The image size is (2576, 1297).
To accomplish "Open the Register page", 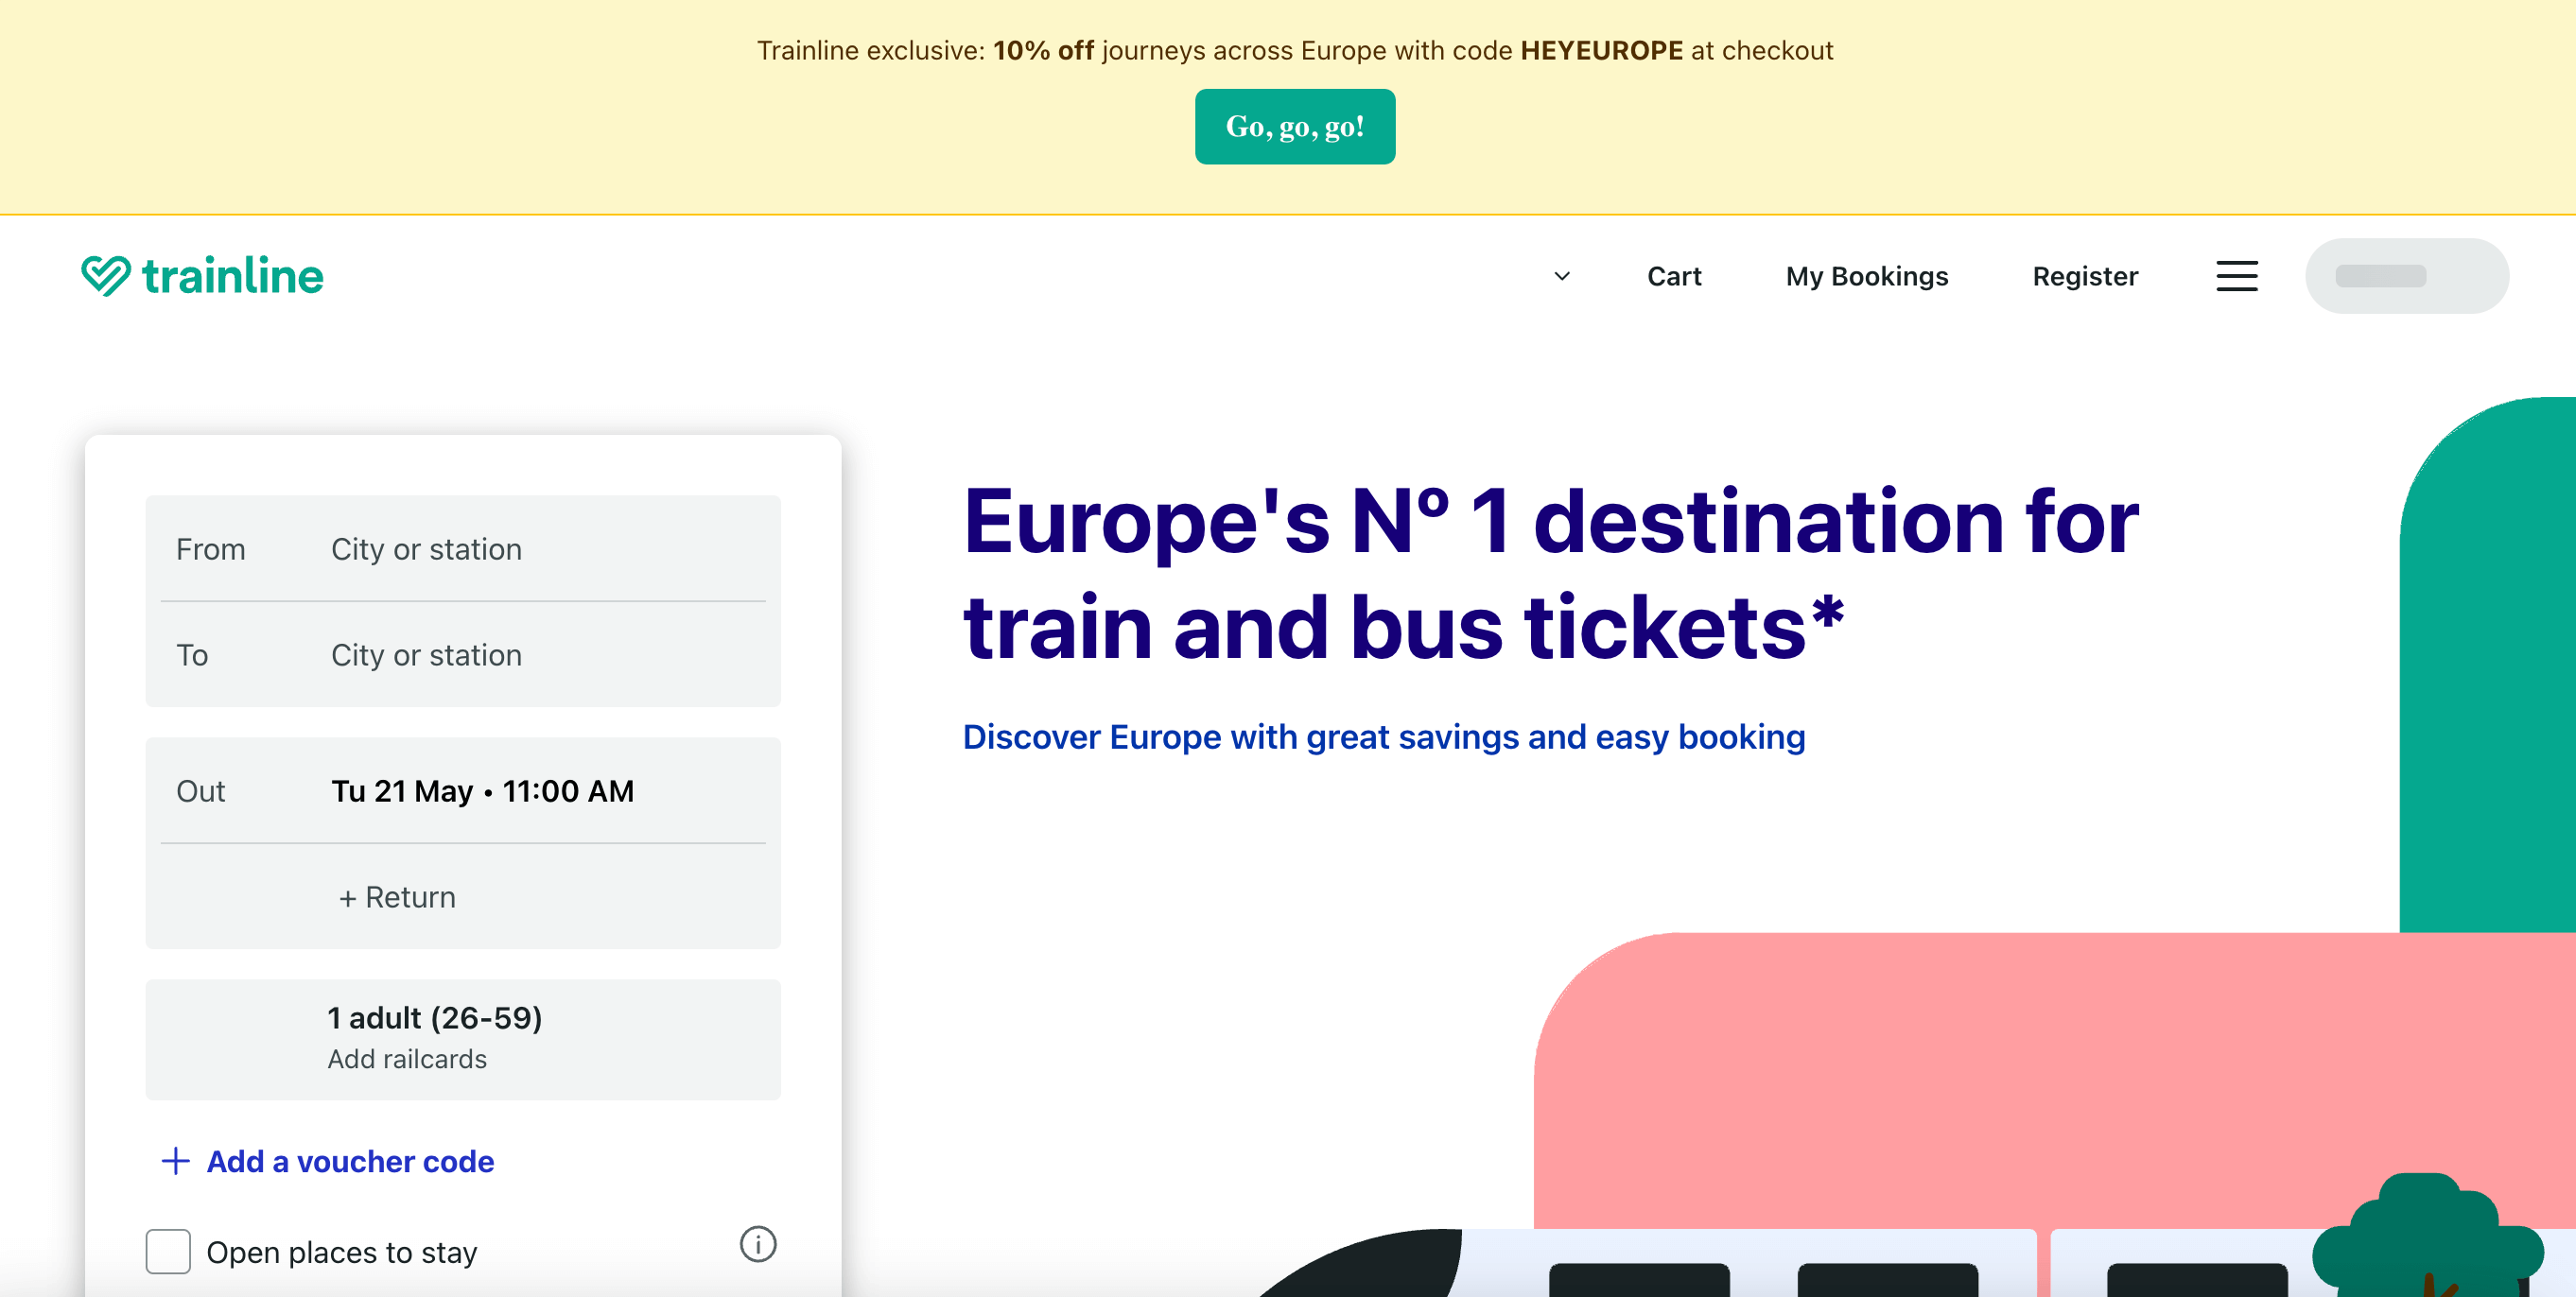I will pyautogui.click(x=2085, y=276).
